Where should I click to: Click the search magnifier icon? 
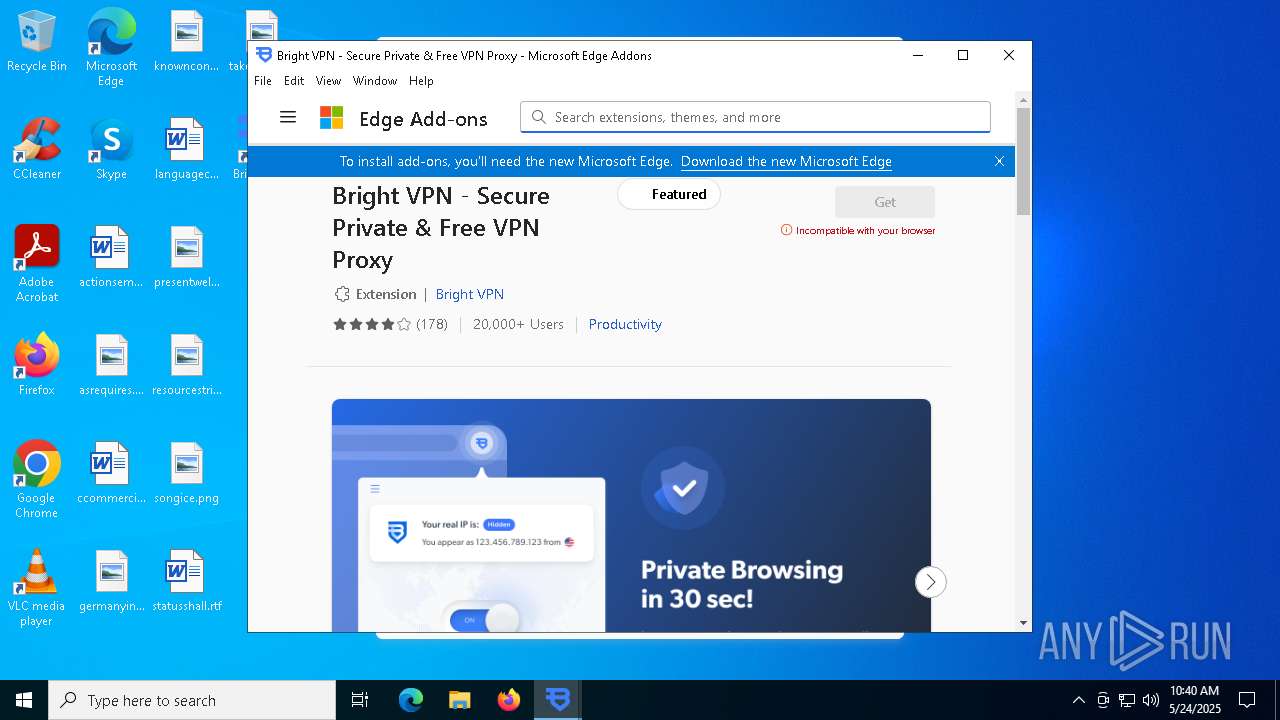[538, 117]
